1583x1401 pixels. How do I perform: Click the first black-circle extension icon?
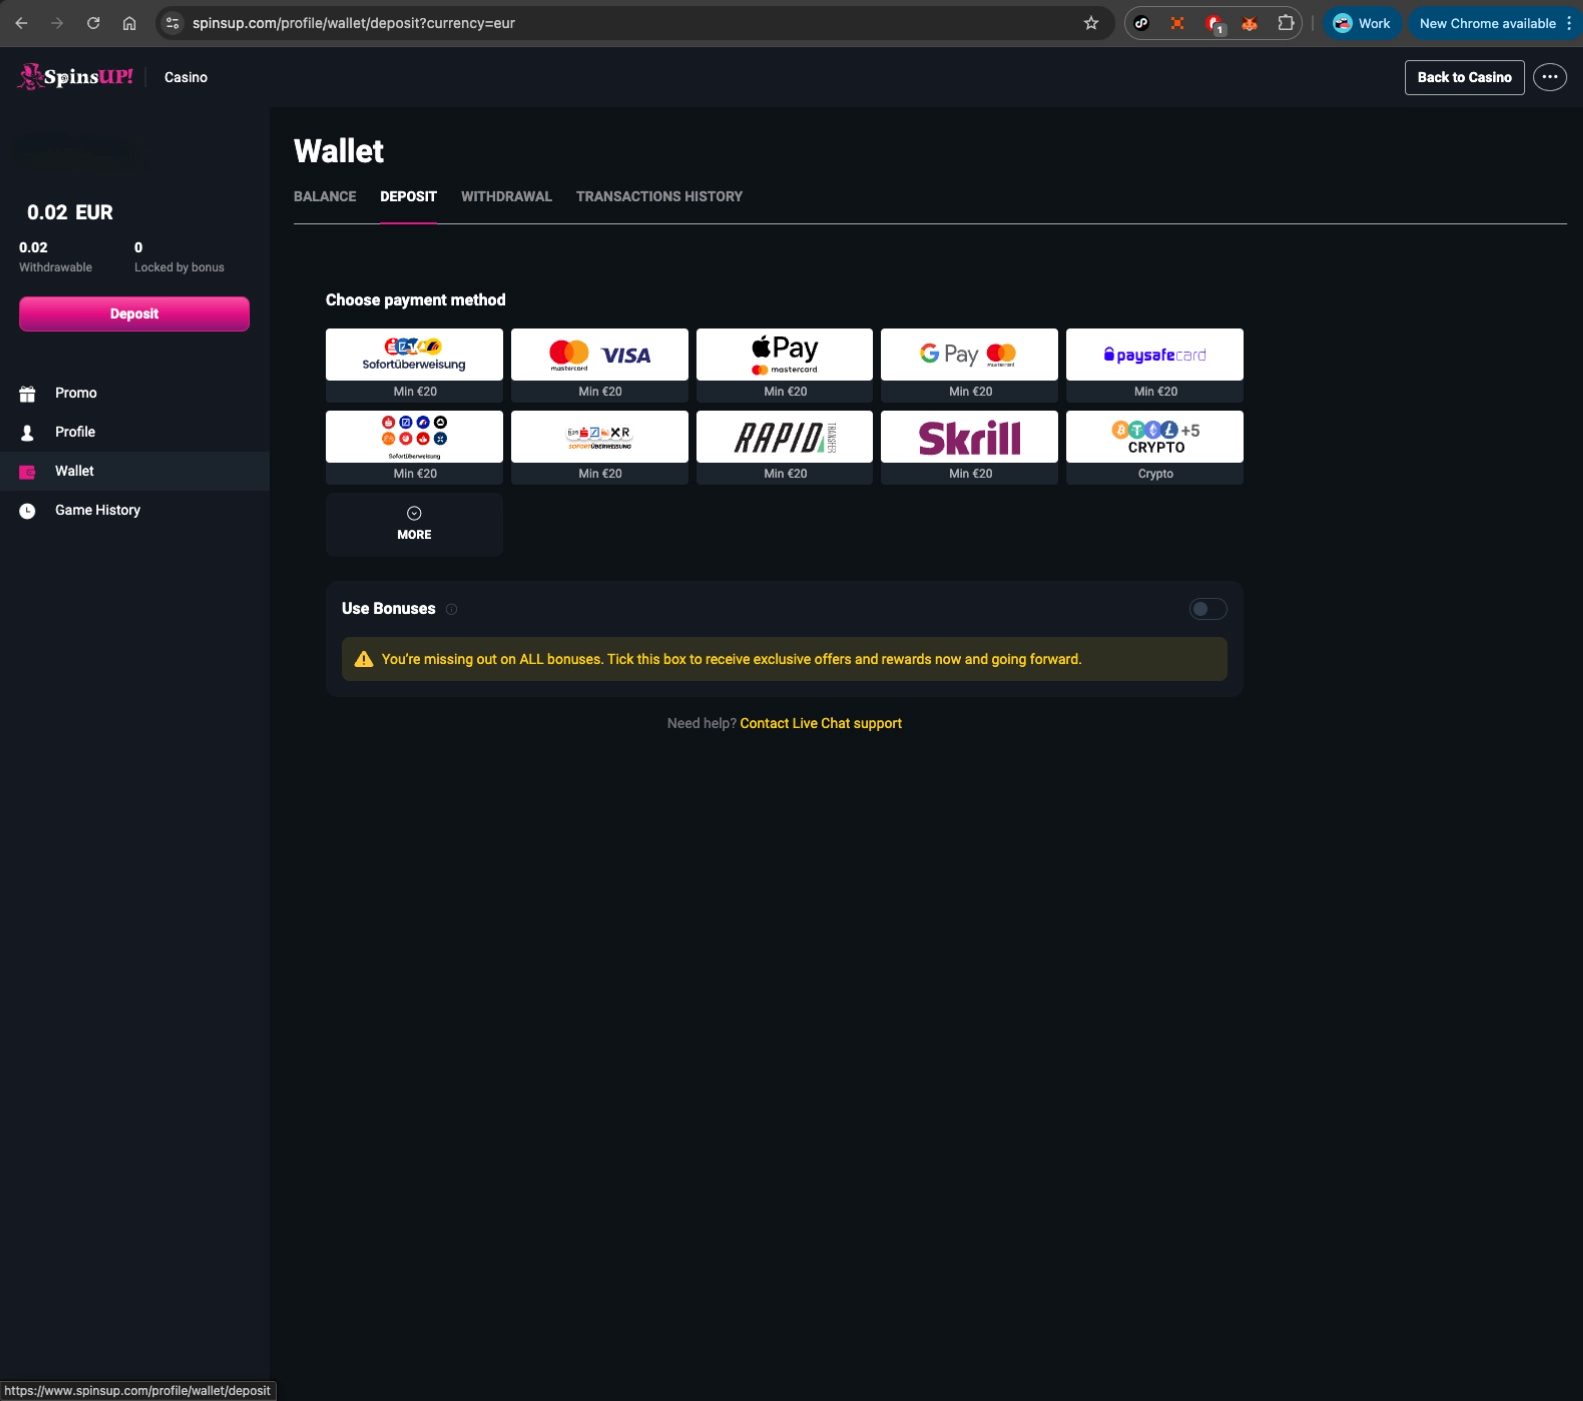1141,23
